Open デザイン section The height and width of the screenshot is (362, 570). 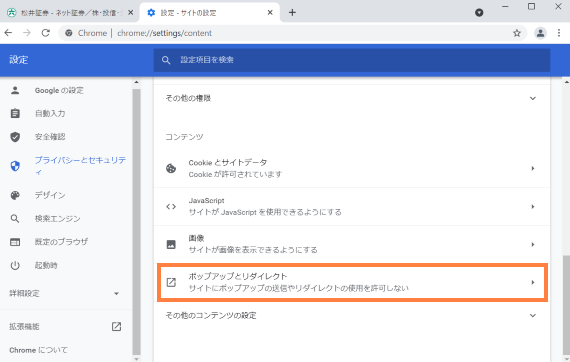[50, 195]
